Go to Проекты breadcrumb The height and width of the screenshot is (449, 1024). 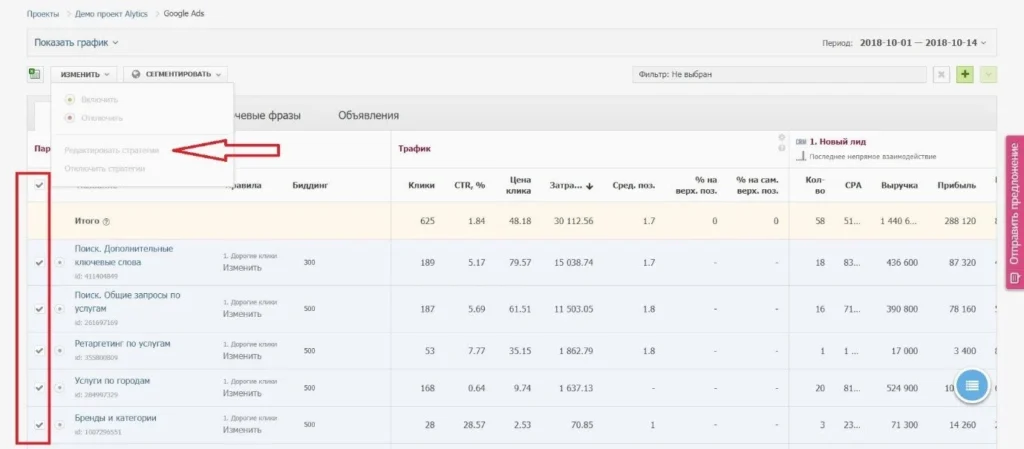pos(42,14)
